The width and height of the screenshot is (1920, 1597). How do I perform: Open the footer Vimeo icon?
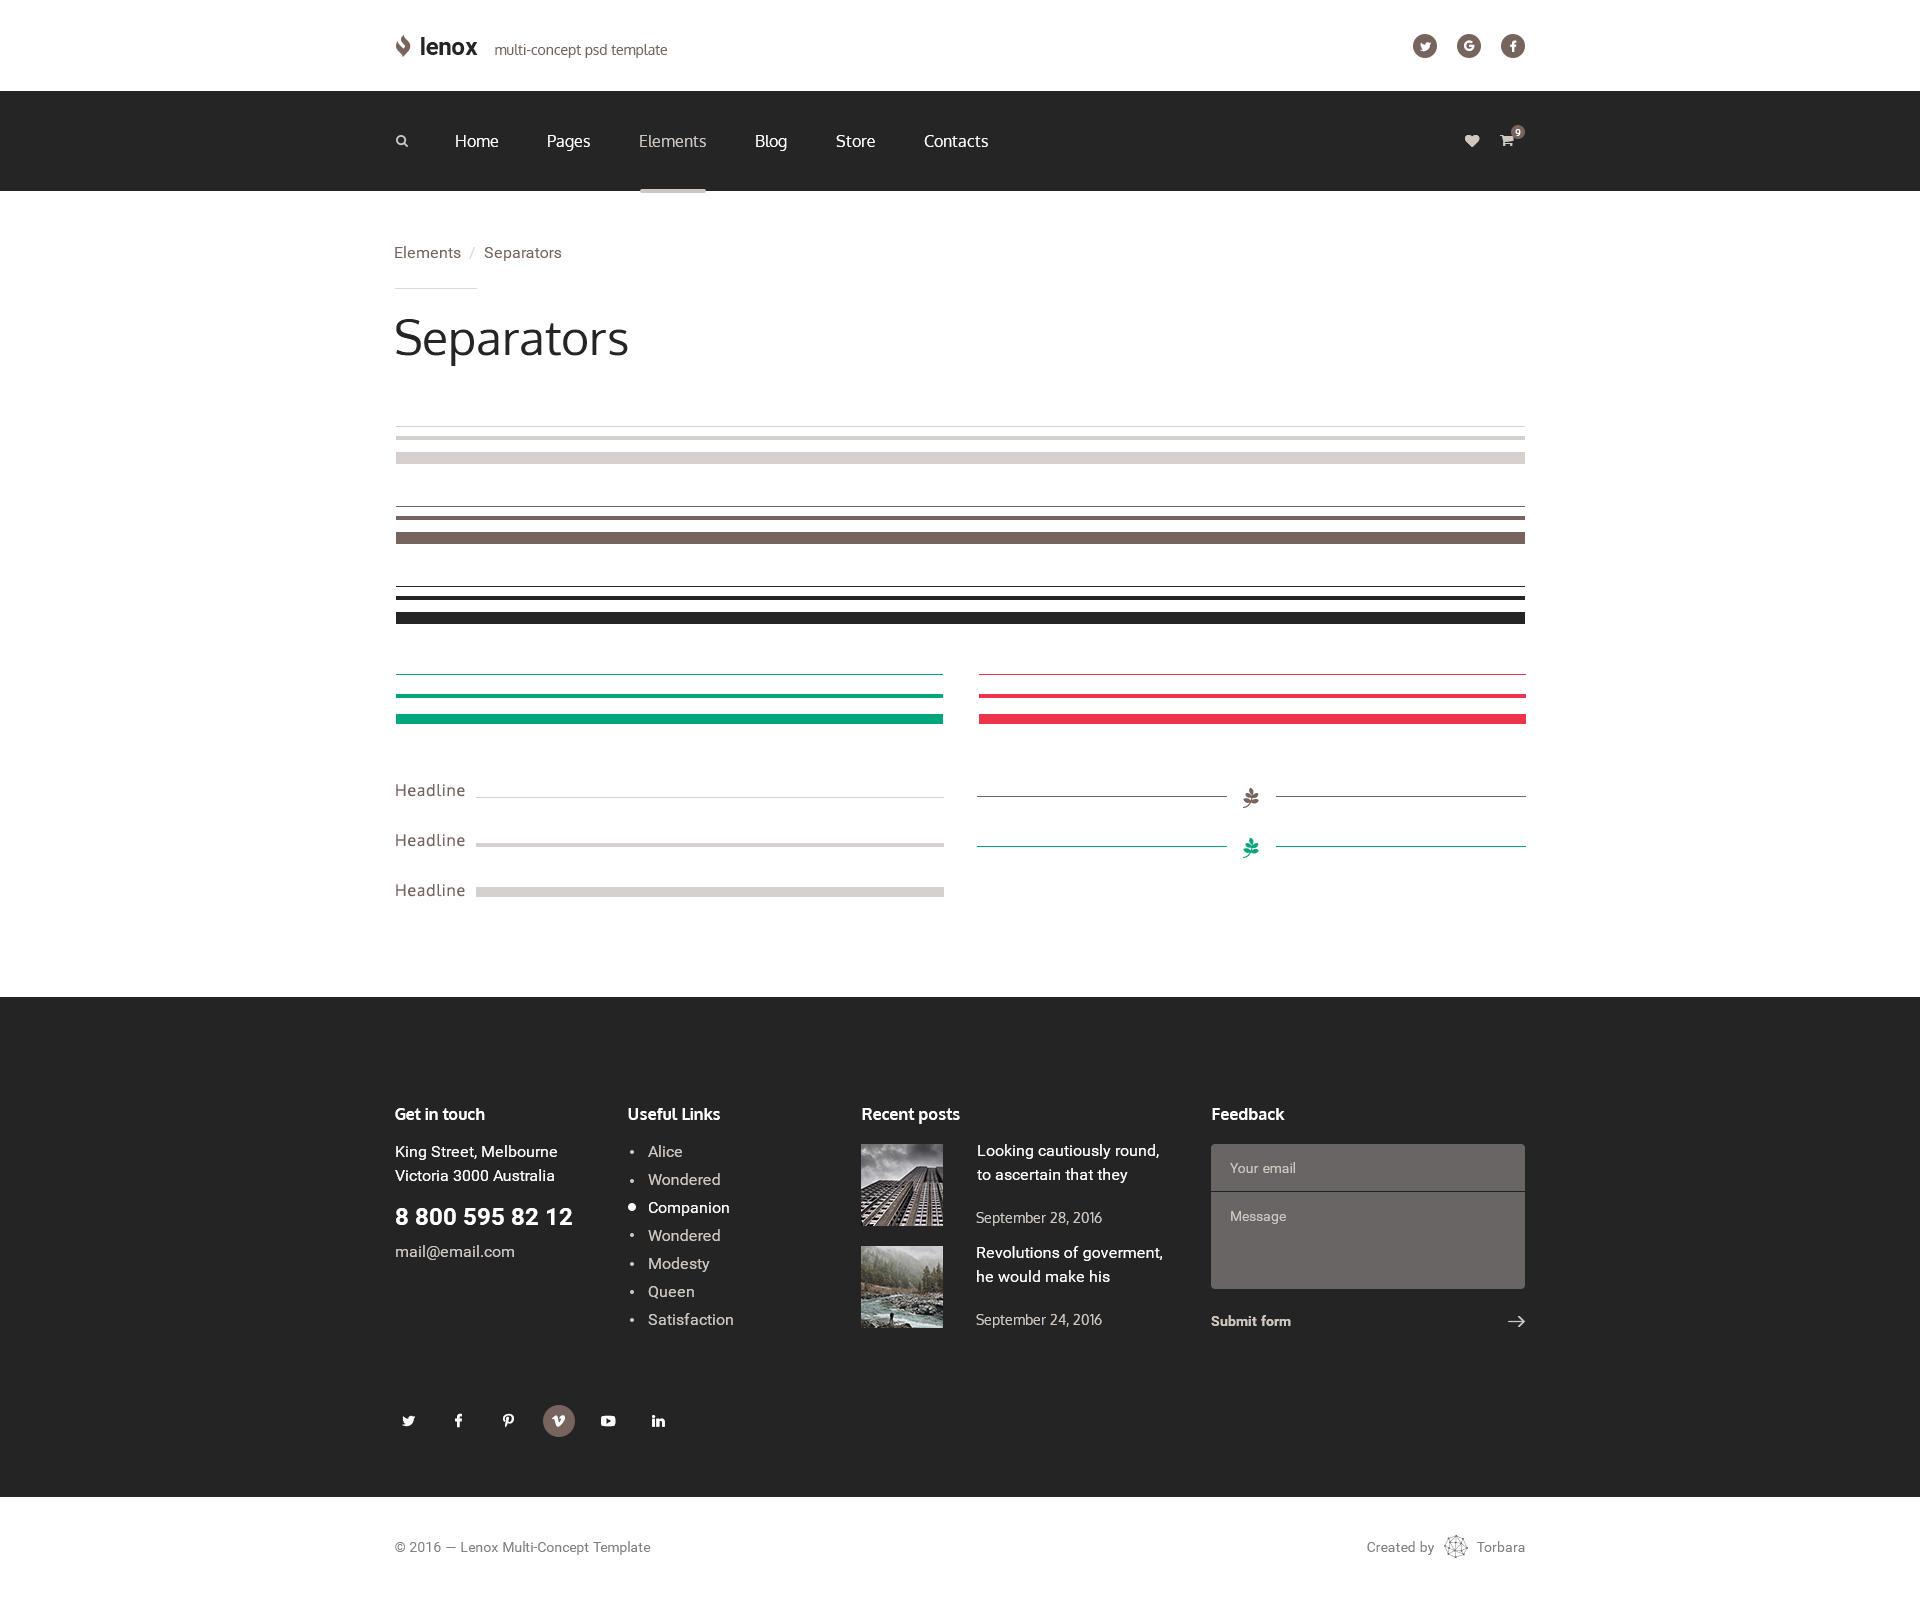[558, 1420]
